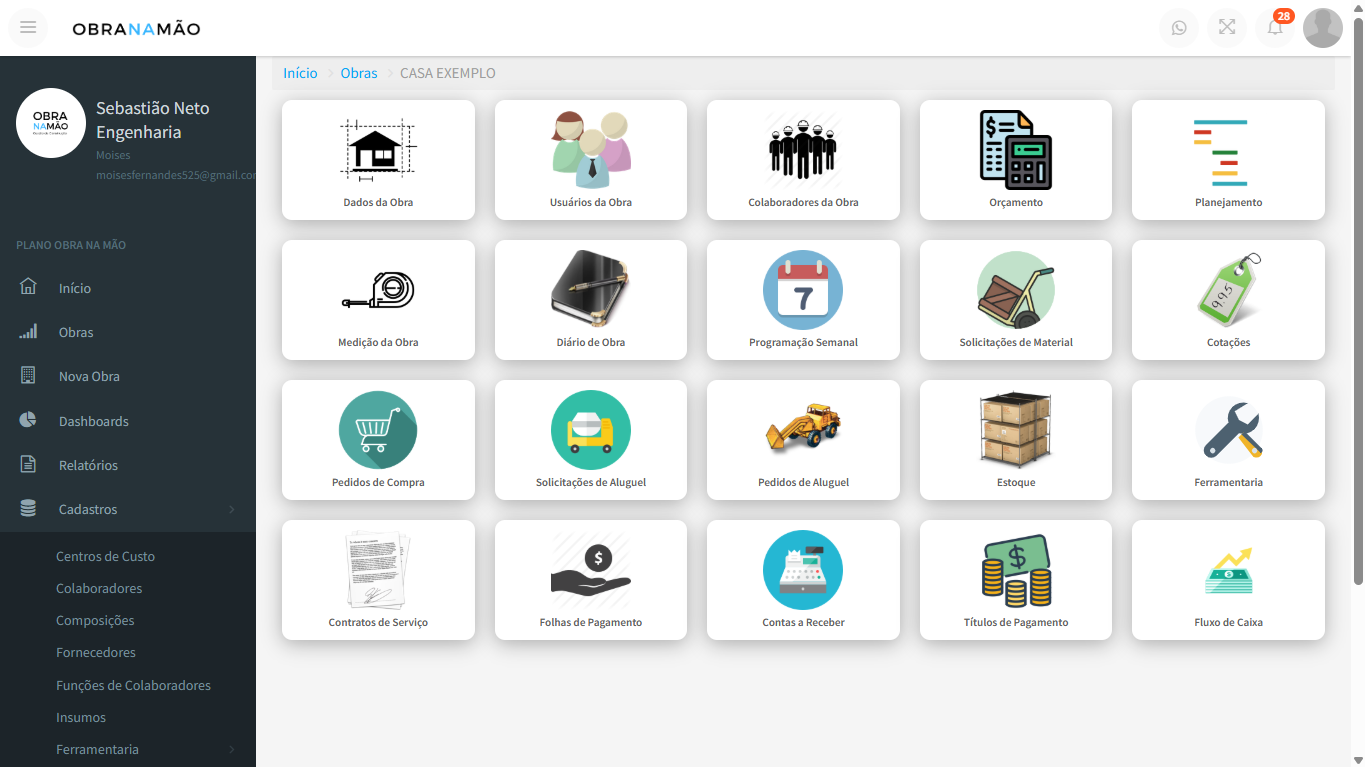This screenshot has height=767, width=1365.
Task: Click the Obra na Mão company logo
Action: coord(51,123)
